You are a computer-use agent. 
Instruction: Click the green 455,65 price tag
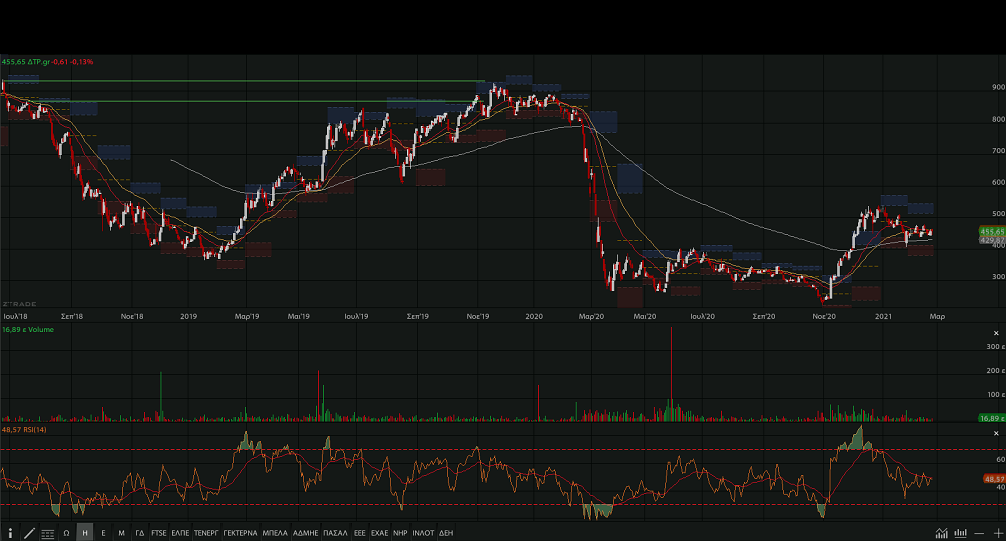tap(992, 231)
